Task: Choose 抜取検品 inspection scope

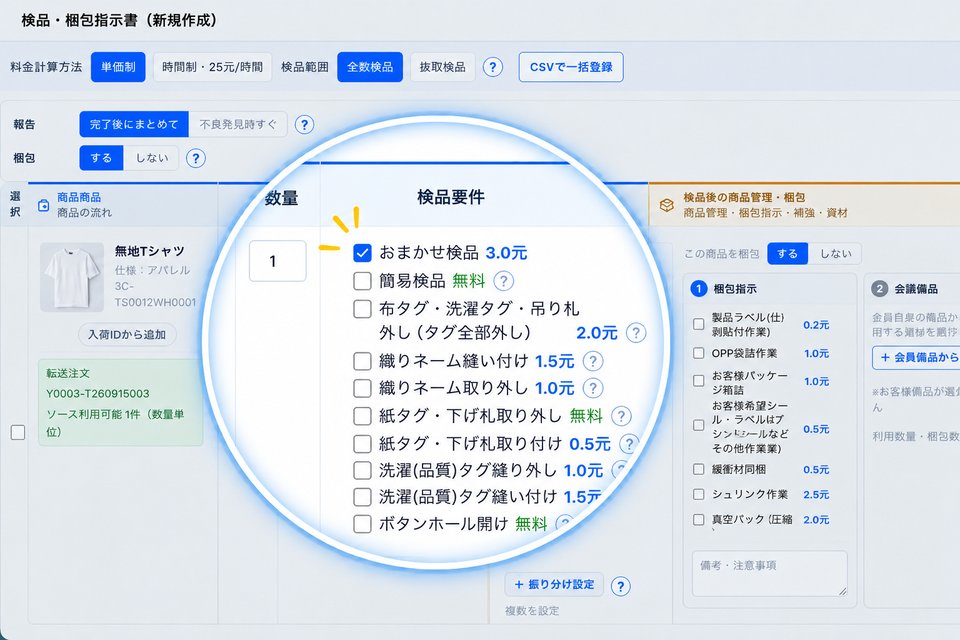Action: 442,67
